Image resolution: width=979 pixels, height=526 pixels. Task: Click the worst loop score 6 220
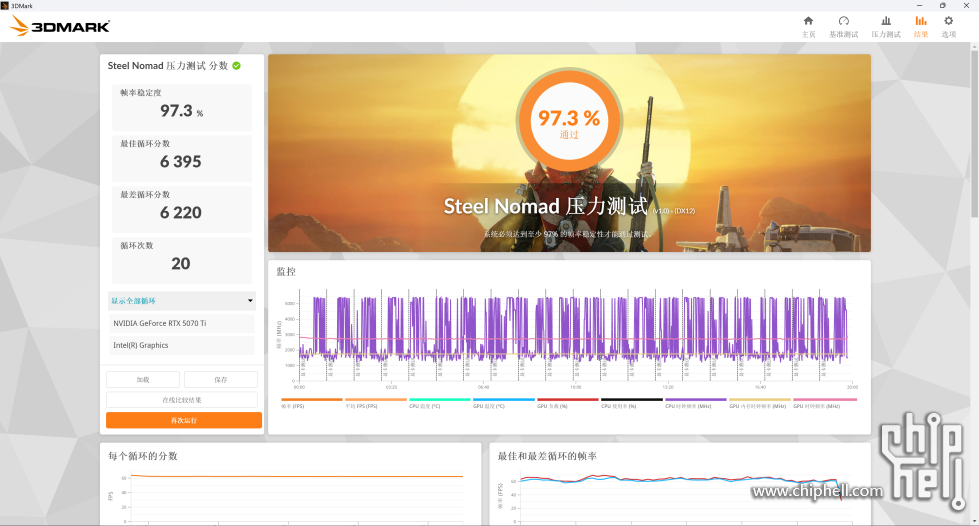tap(180, 213)
